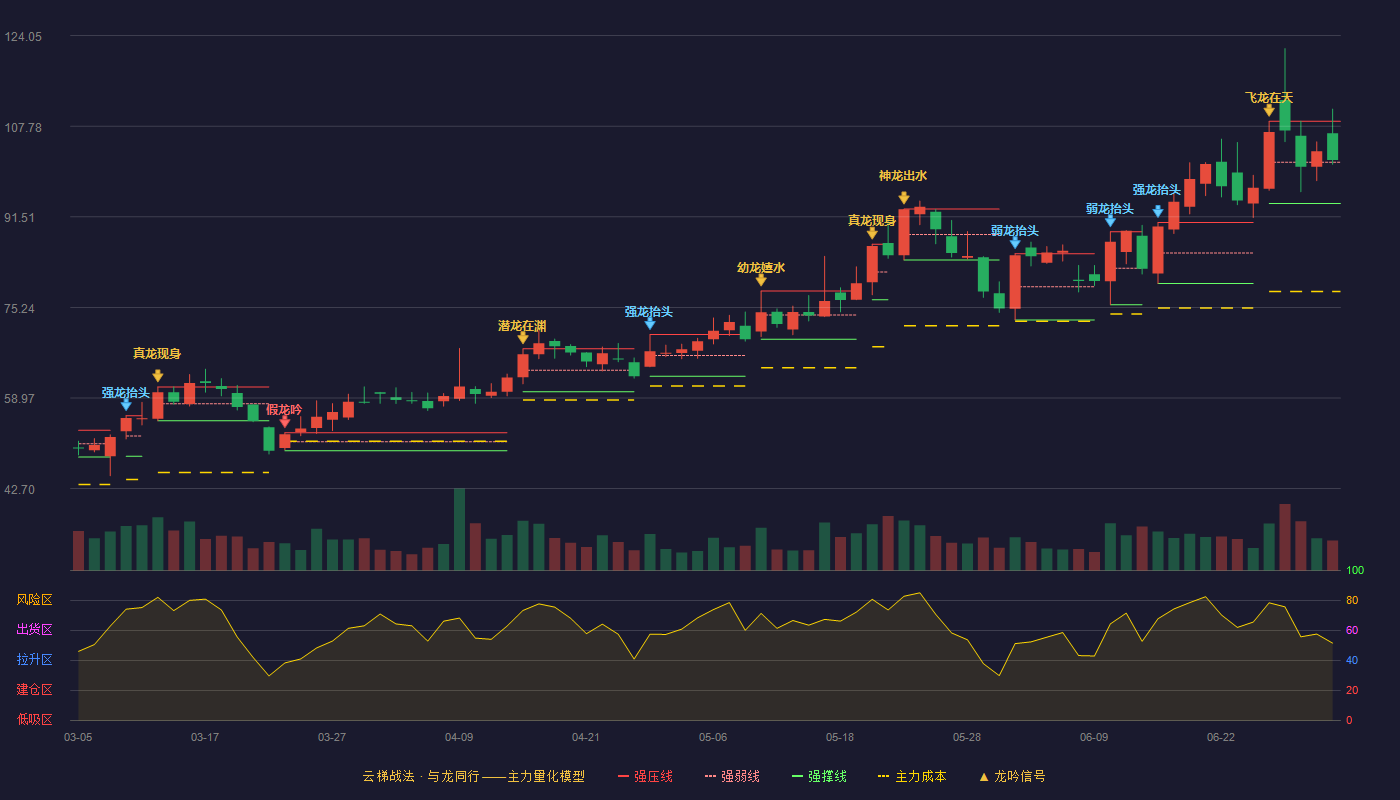Click the green 100 indicator scale value

point(1355,571)
